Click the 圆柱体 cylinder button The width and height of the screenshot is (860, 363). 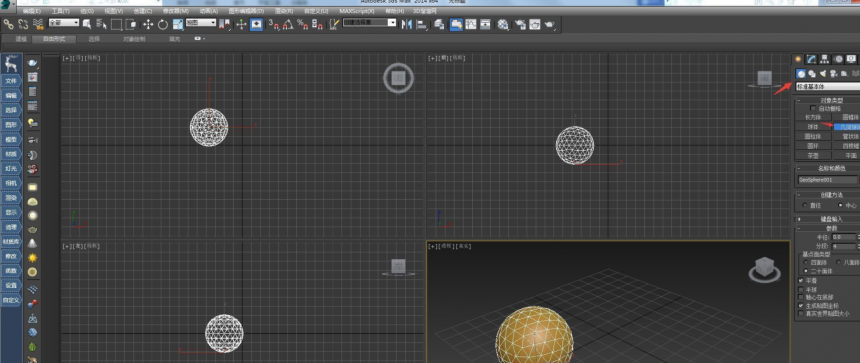click(x=813, y=137)
